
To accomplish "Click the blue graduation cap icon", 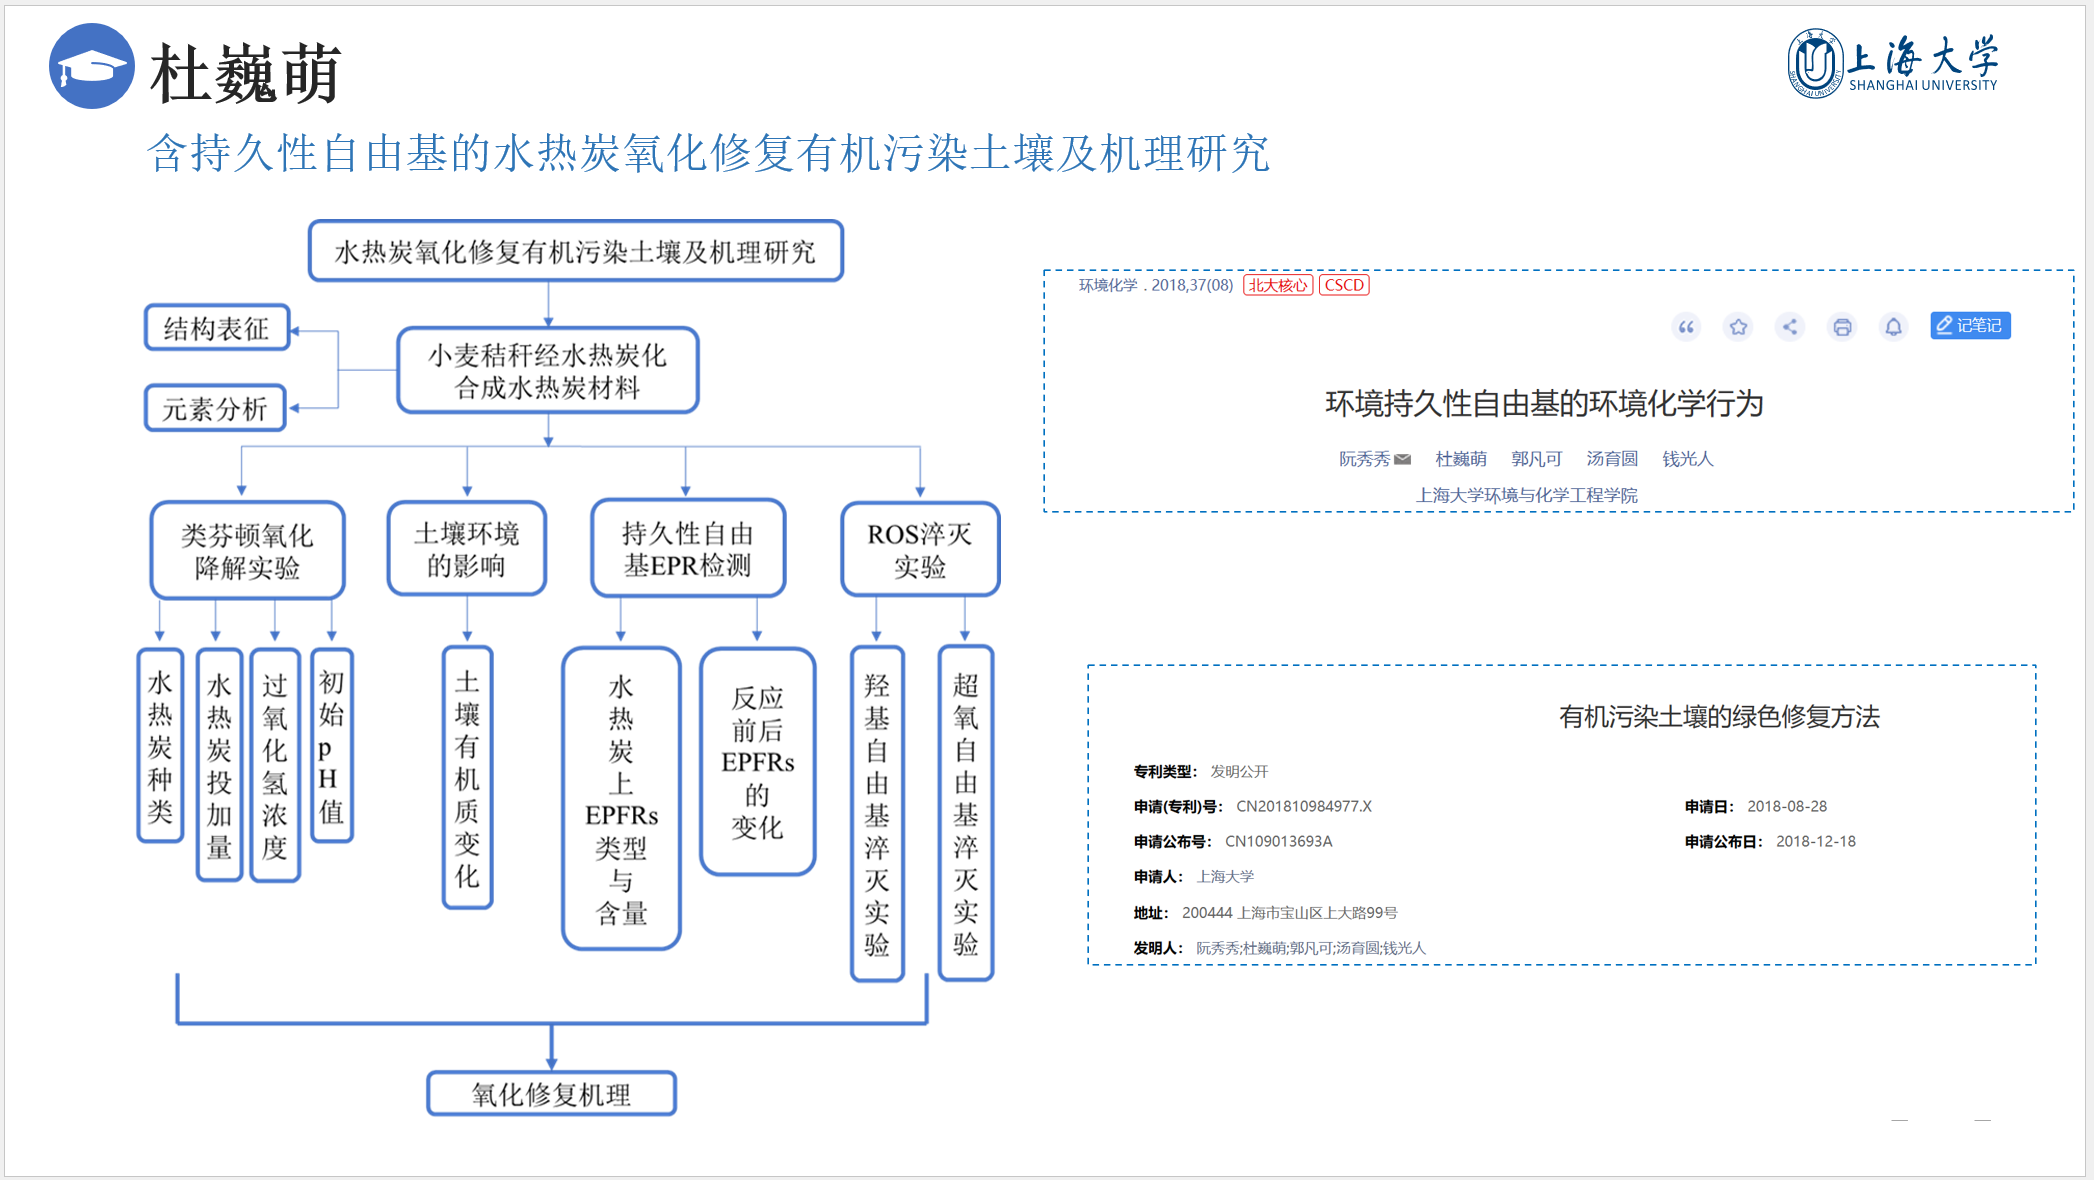I will [x=91, y=67].
